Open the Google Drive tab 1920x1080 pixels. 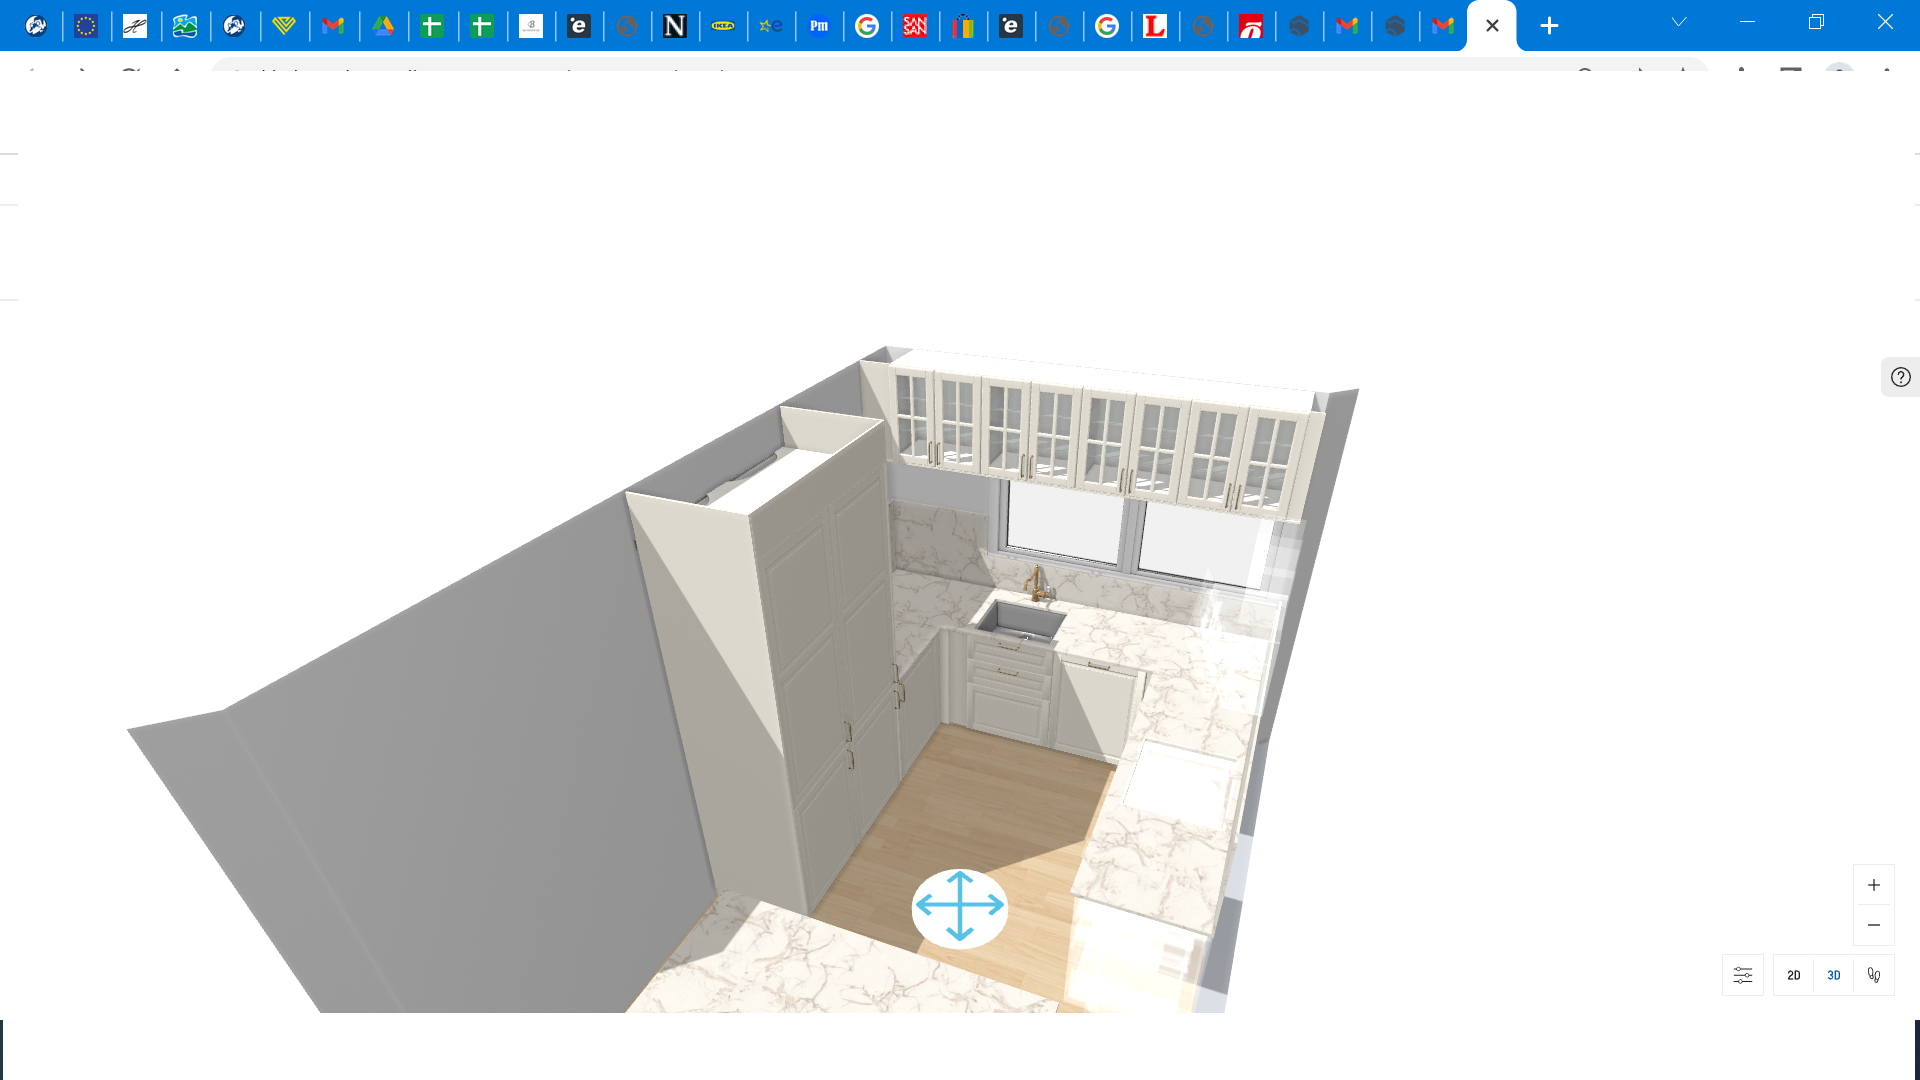click(x=383, y=26)
